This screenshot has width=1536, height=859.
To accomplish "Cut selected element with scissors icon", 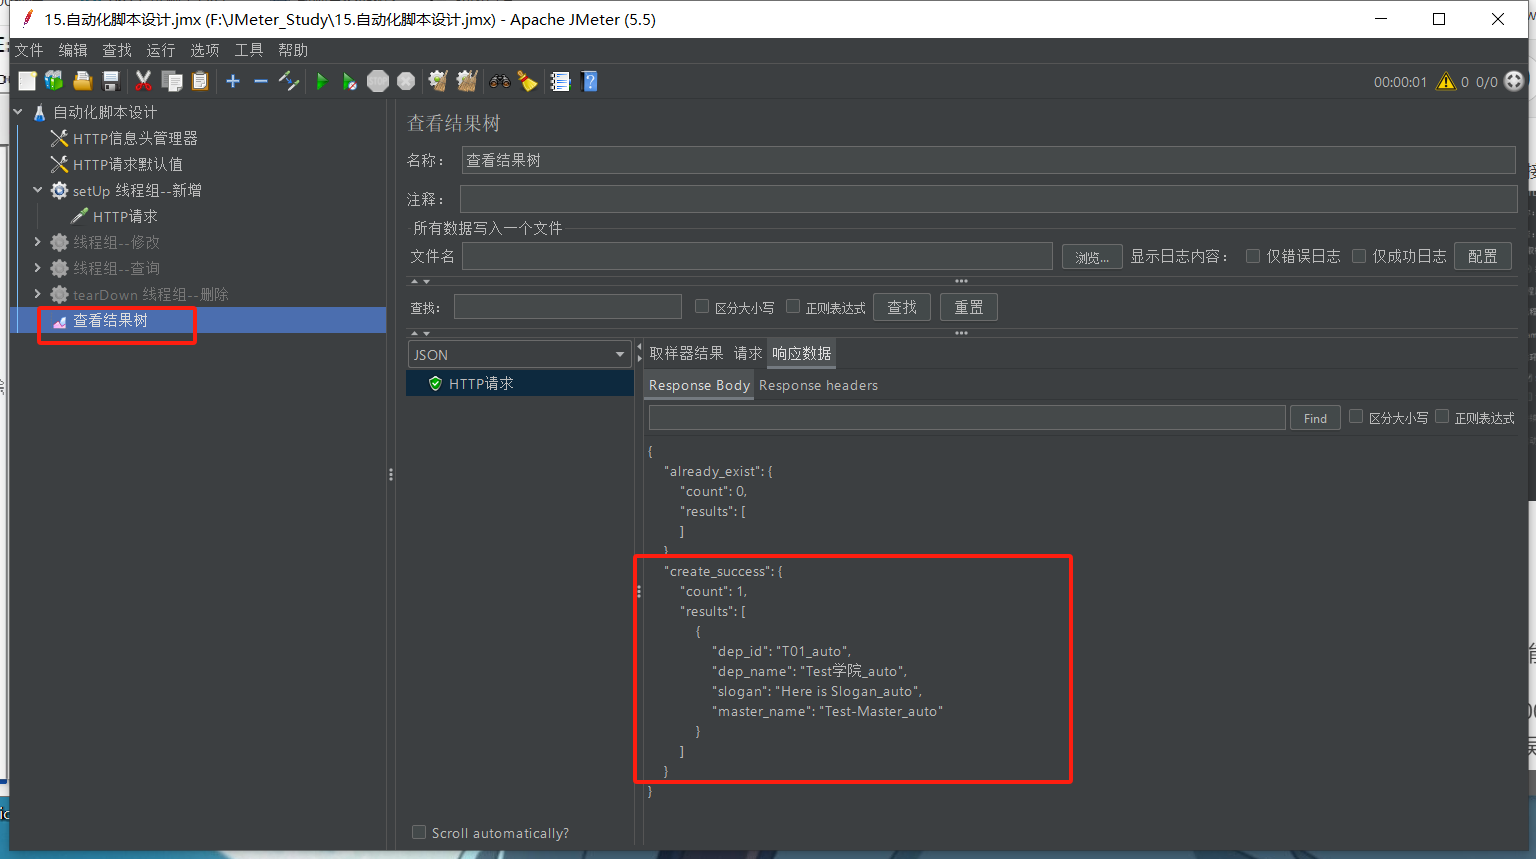I will point(143,81).
